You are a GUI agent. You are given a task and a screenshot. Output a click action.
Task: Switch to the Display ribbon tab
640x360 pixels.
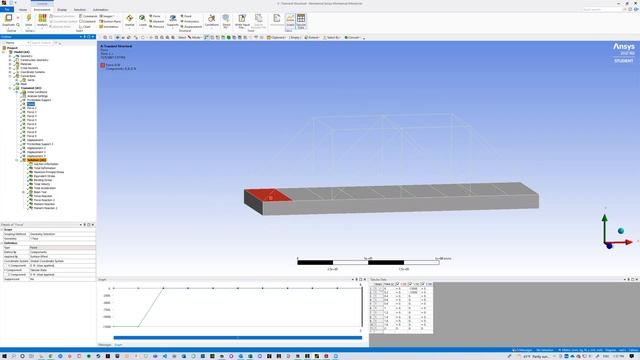pyautogui.click(x=62, y=9)
